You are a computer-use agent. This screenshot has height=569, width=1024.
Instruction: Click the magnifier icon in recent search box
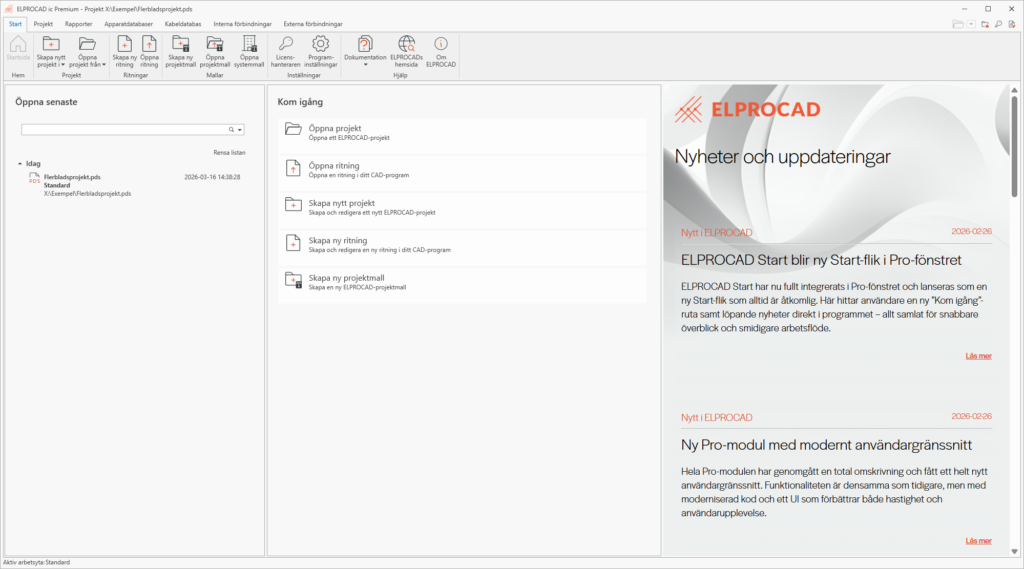point(231,129)
